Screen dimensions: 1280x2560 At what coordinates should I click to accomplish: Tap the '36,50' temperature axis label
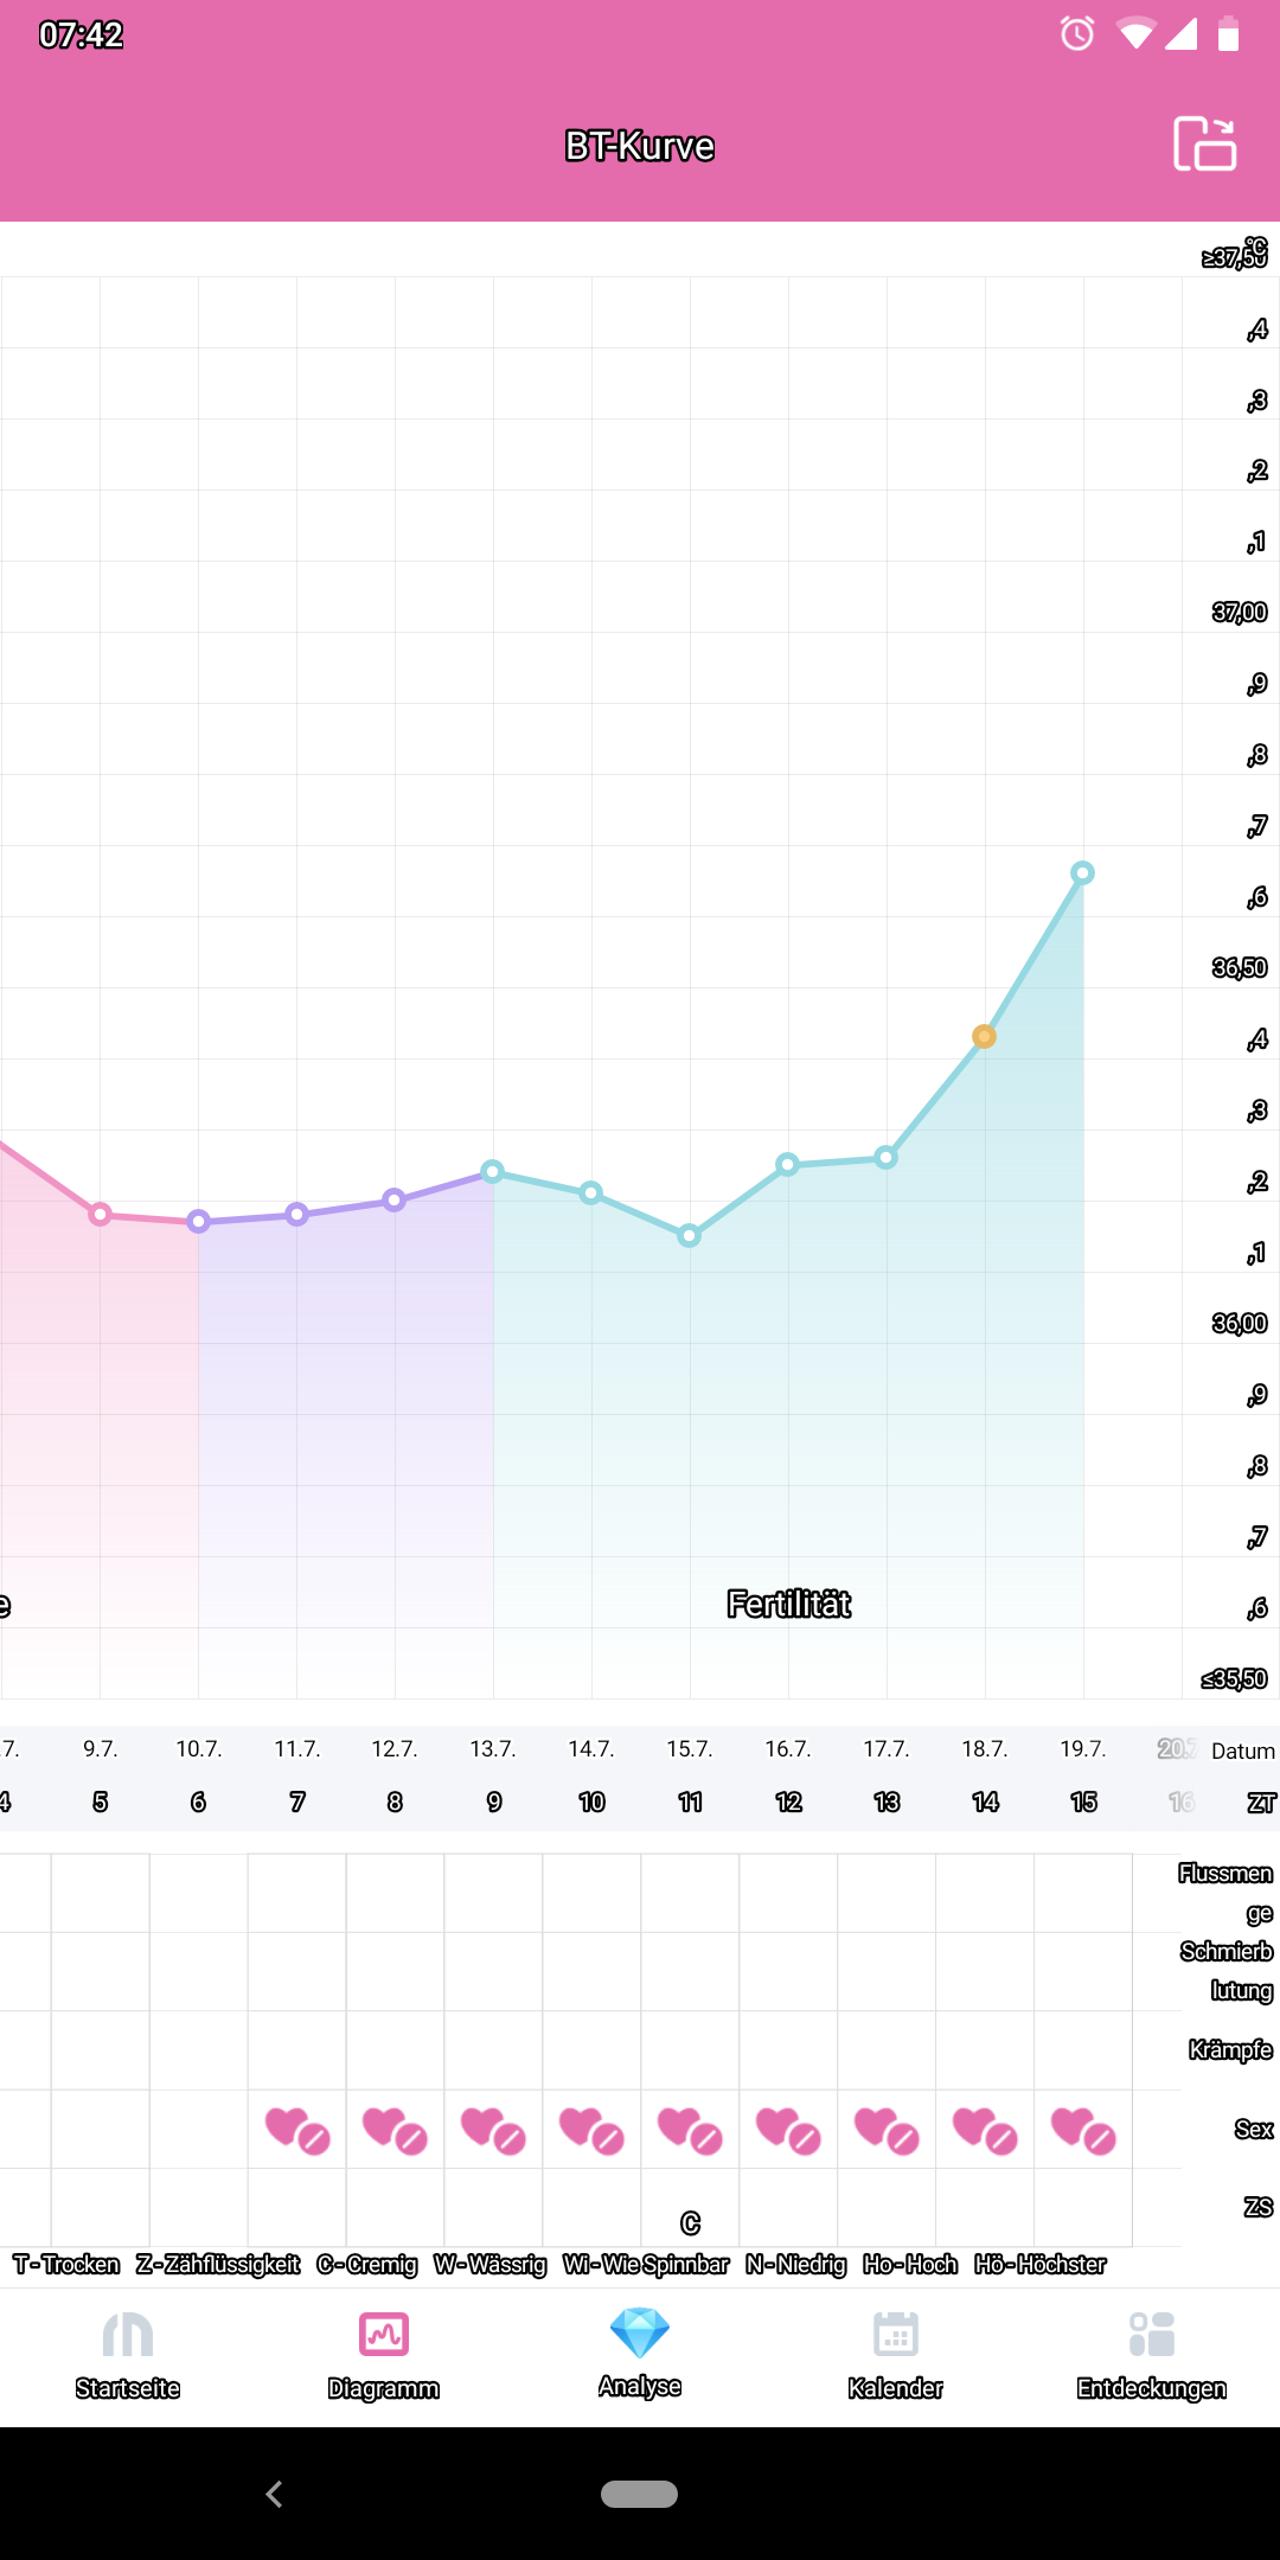[1240, 968]
